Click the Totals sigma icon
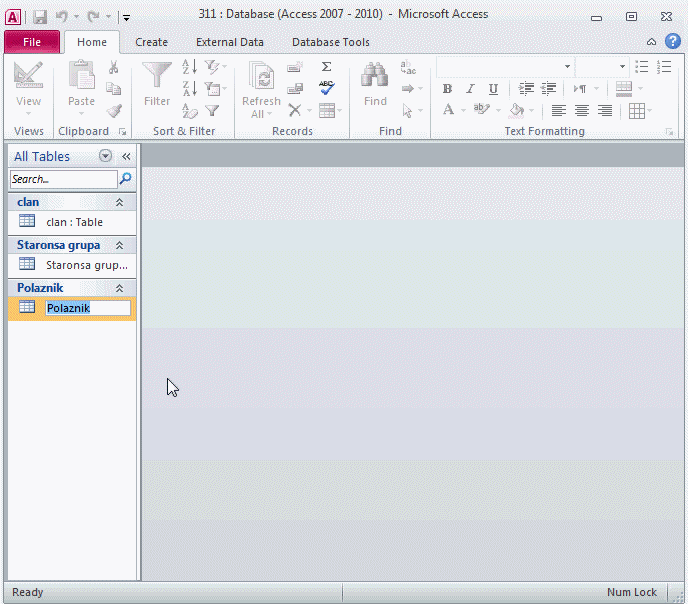 (326, 67)
